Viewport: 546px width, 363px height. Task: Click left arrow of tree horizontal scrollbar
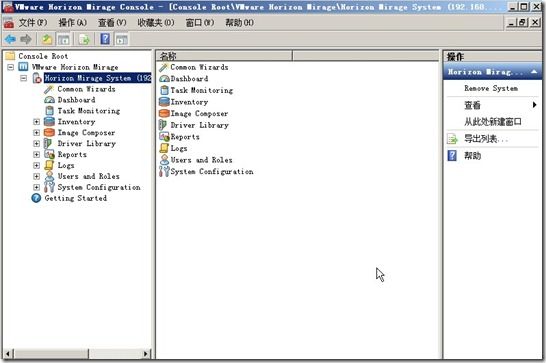click(8, 354)
